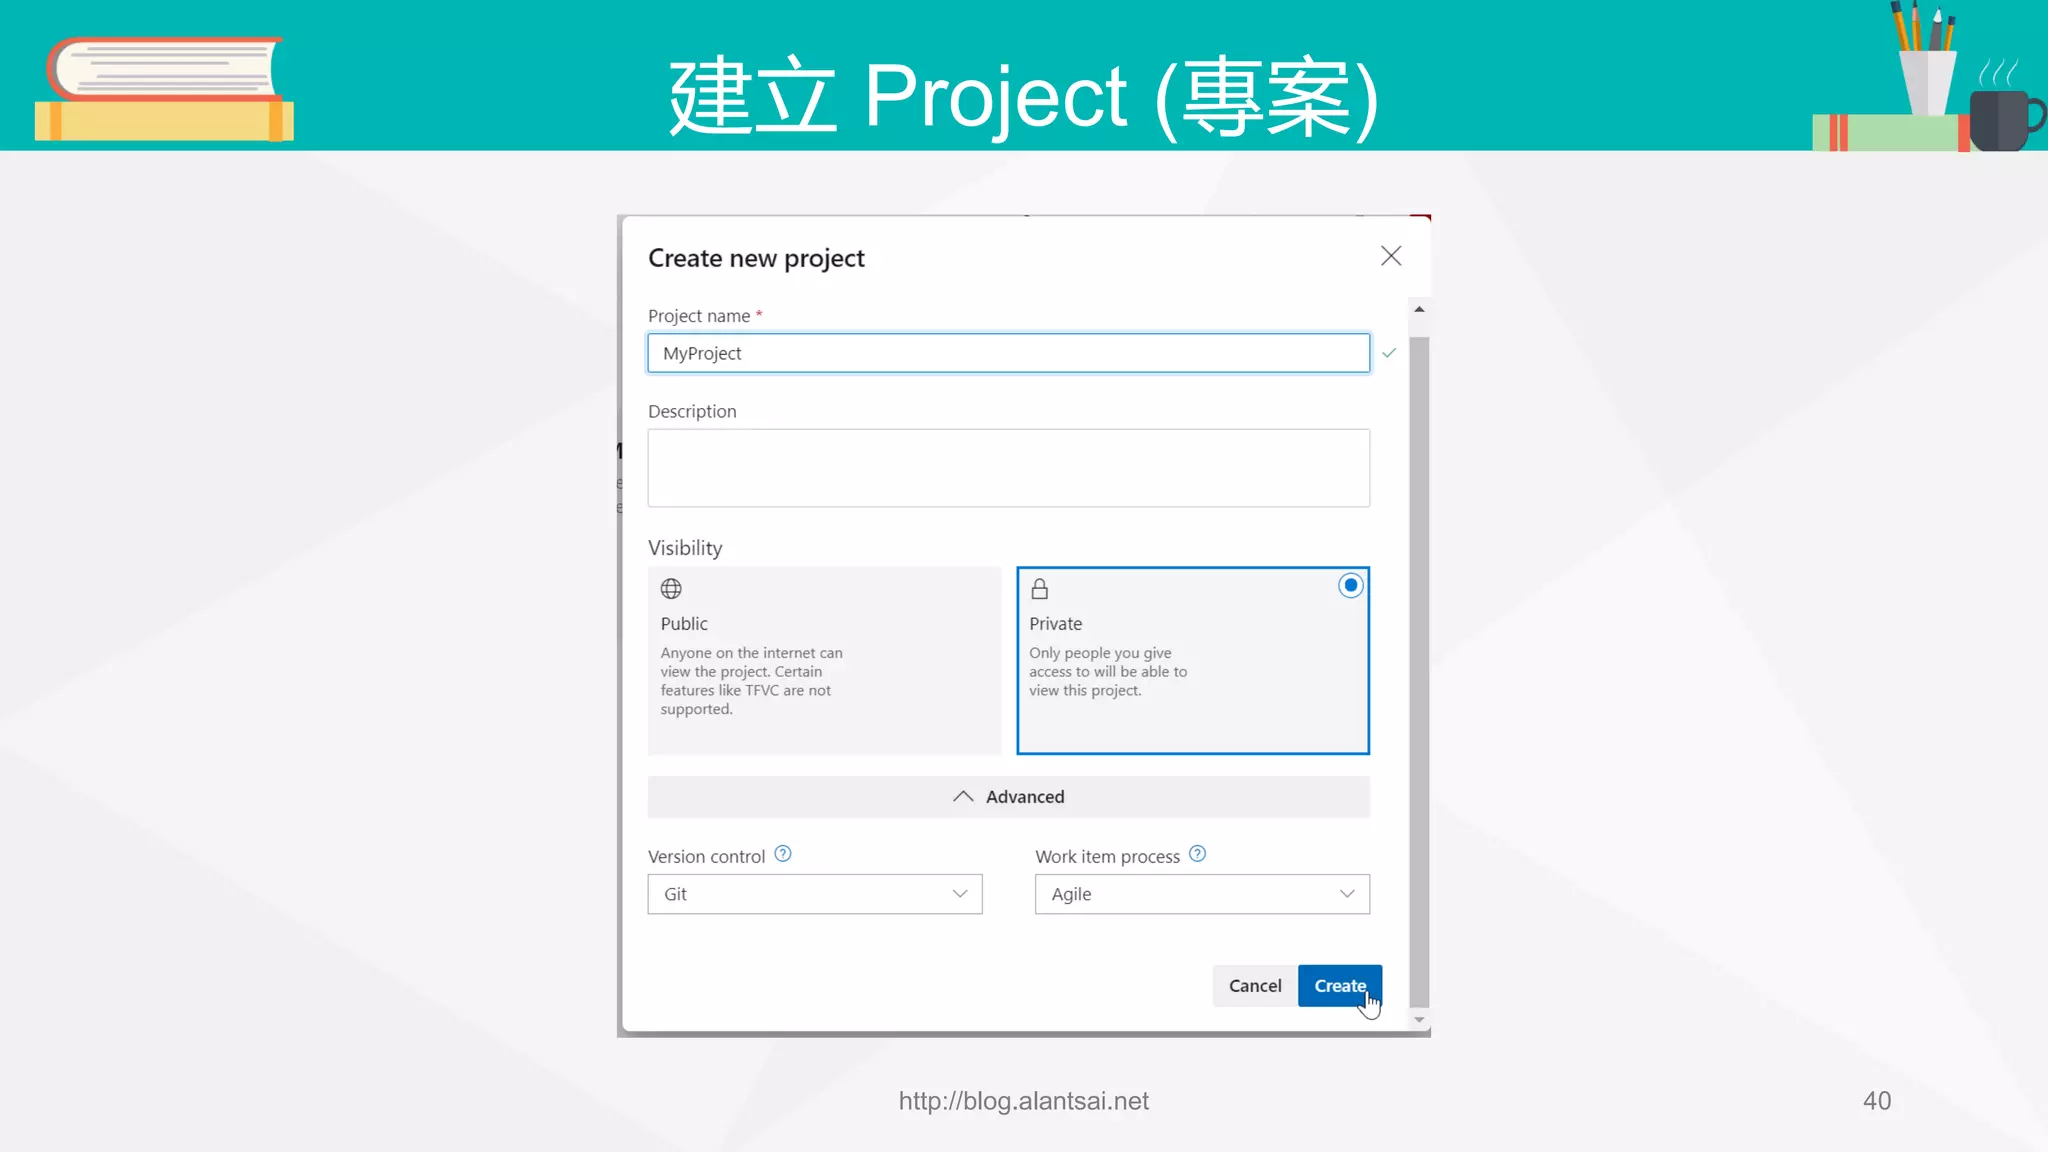Select the Public visibility option
The image size is (2048, 1152).
tap(824, 660)
